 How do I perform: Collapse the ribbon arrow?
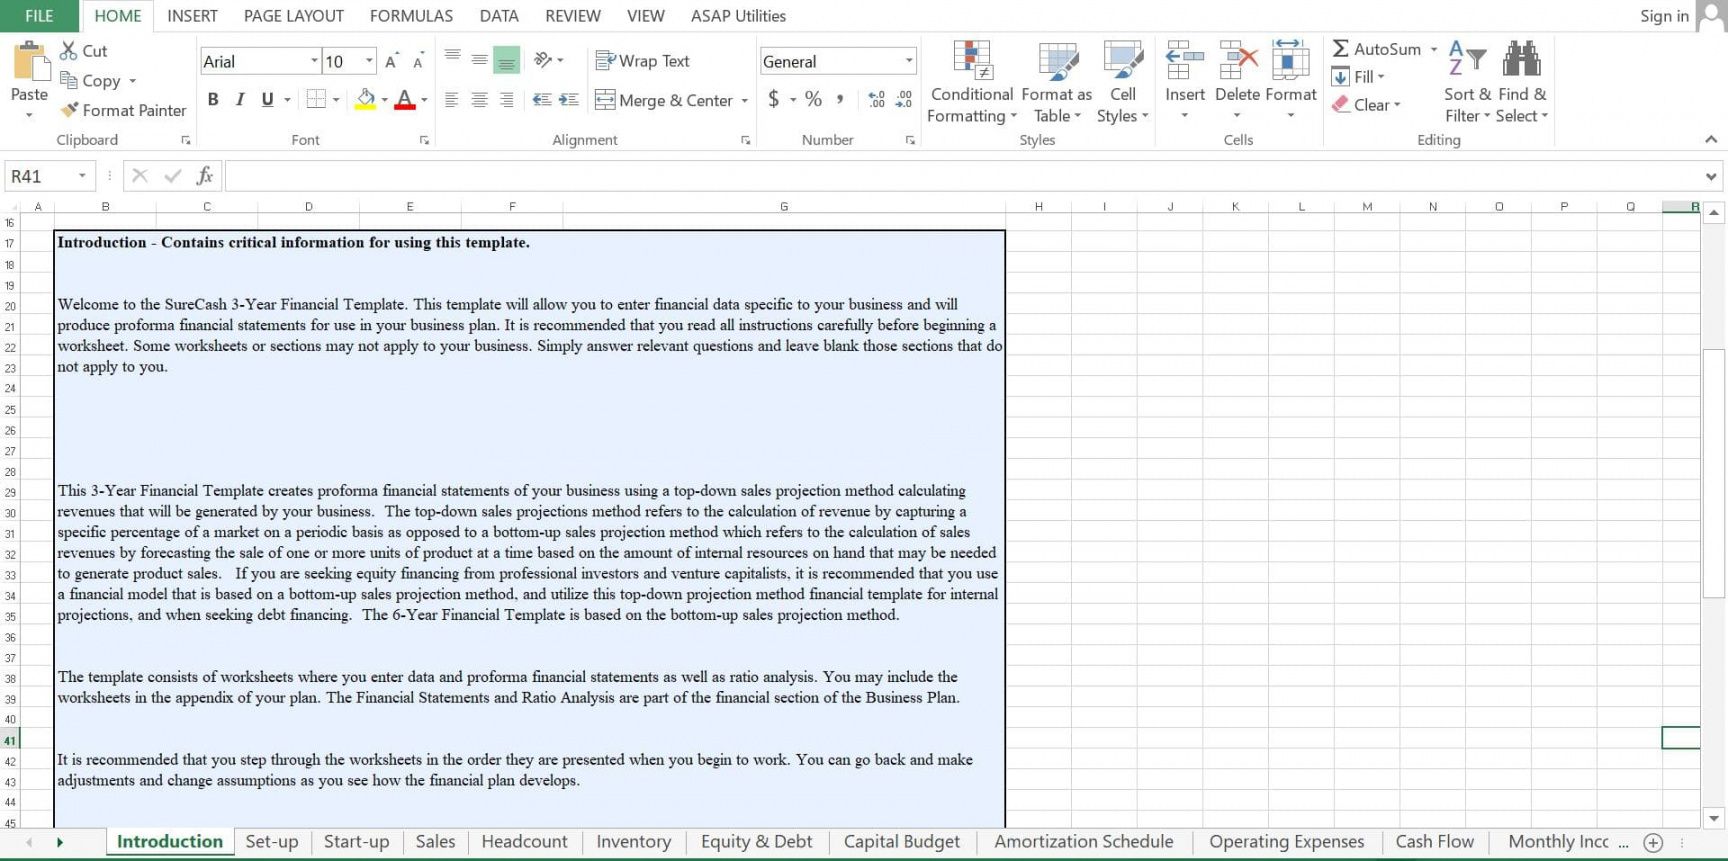1711,140
